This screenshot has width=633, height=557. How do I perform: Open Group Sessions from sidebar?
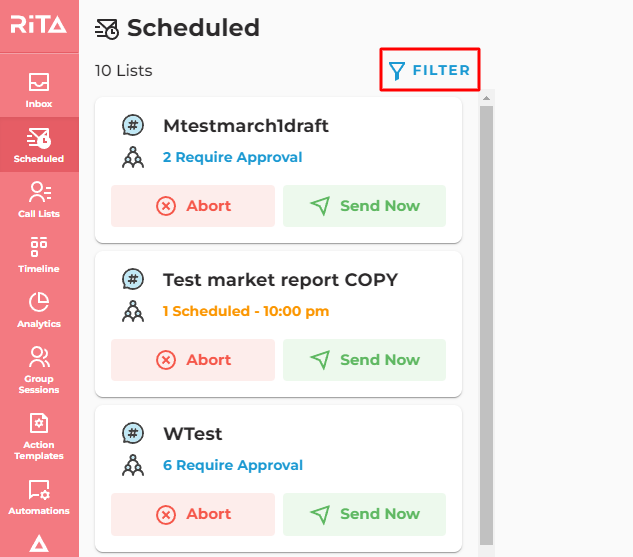pyautogui.click(x=39, y=370)
